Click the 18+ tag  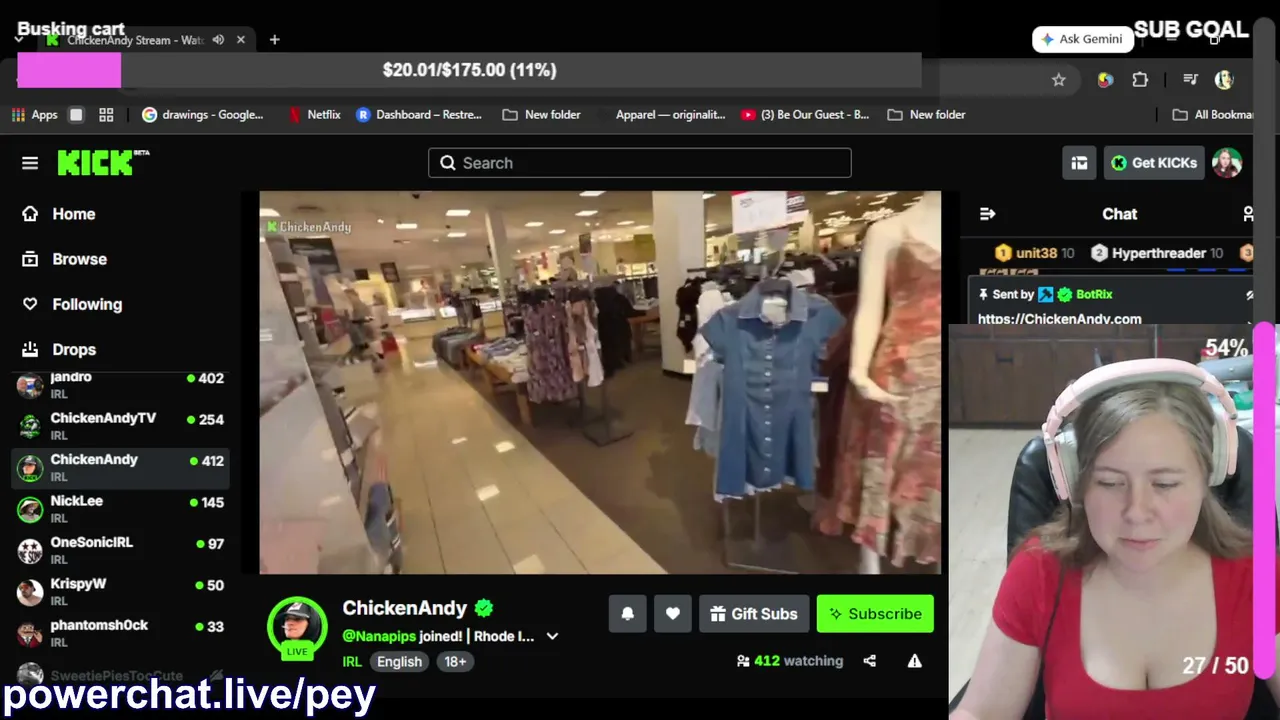[455, 662]
